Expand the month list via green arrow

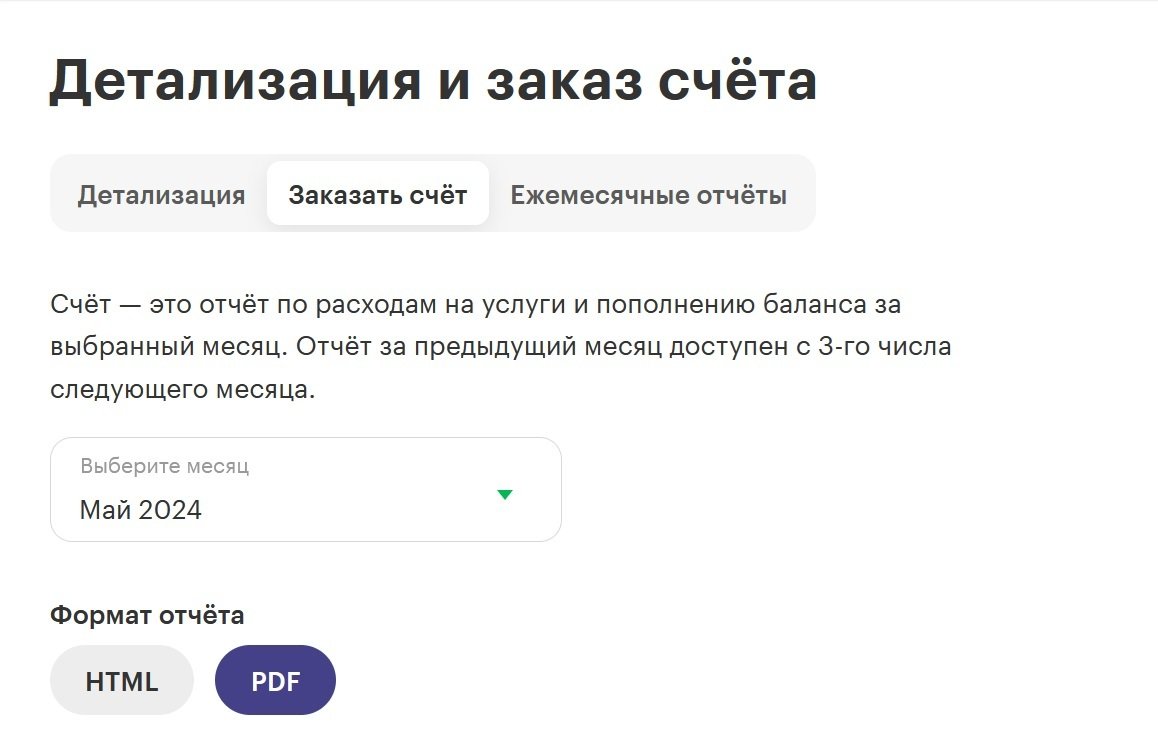coord(505,494)
